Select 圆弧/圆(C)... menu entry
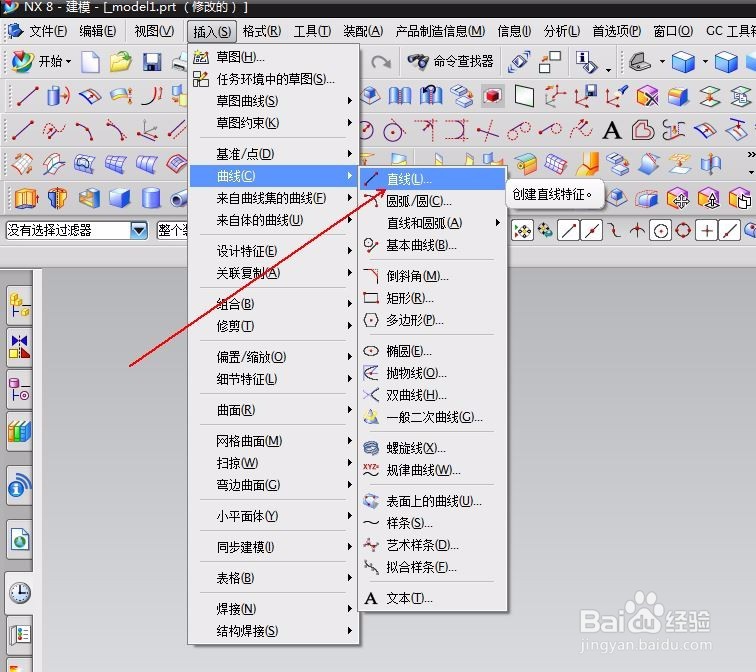This screenshot has height=672, width=756. (432, 201)
